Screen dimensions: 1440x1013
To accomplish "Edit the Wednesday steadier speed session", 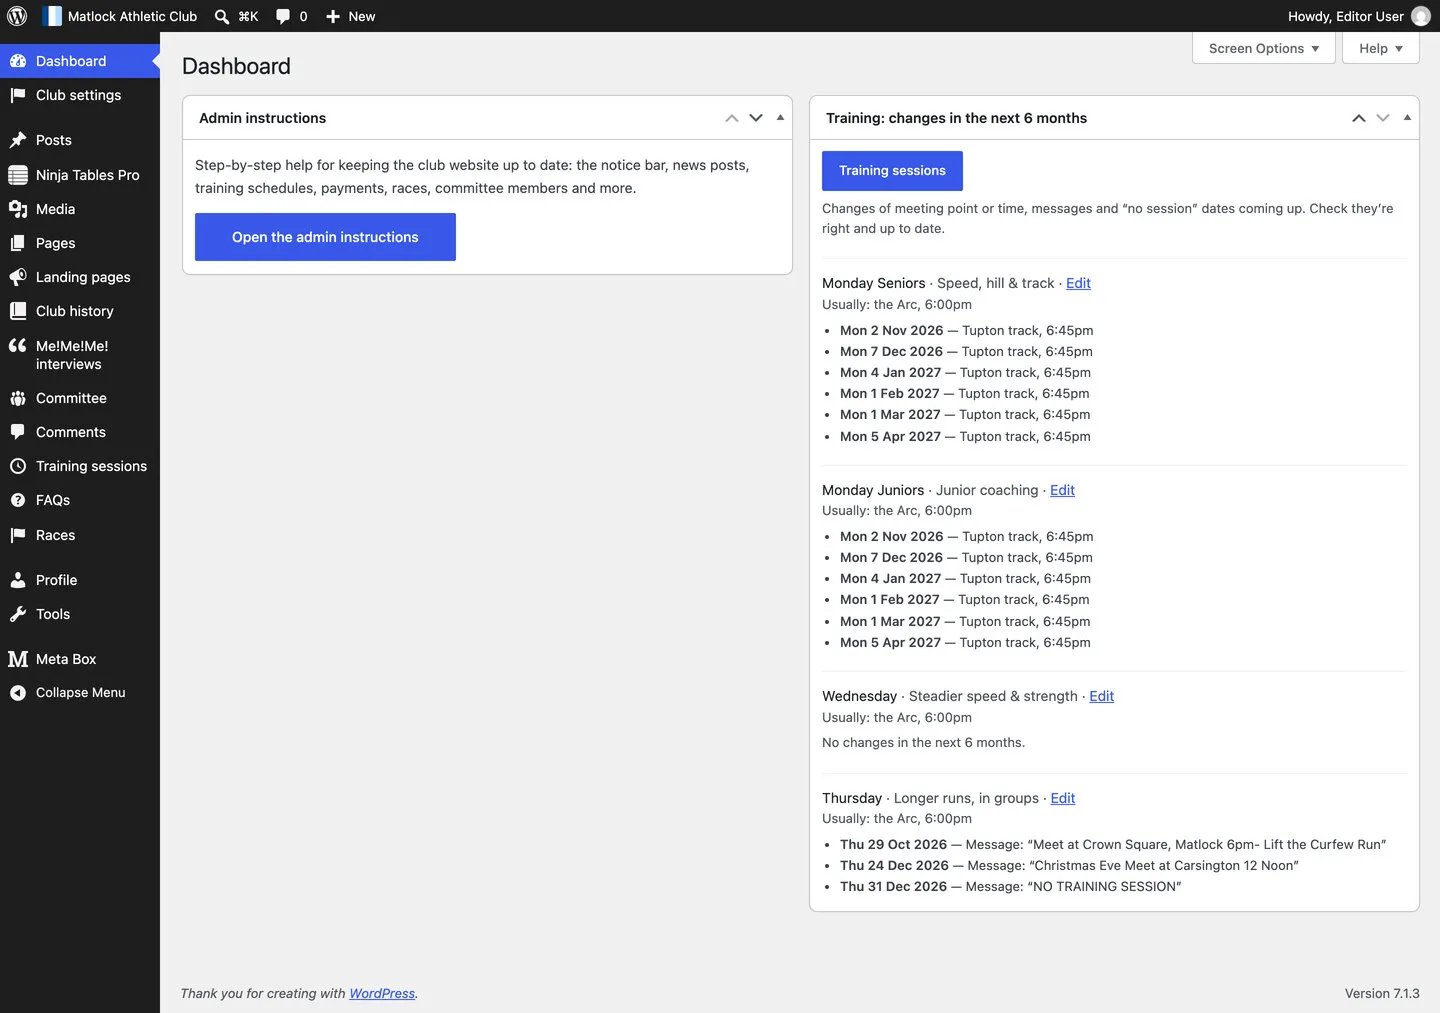I will 1101,696.
